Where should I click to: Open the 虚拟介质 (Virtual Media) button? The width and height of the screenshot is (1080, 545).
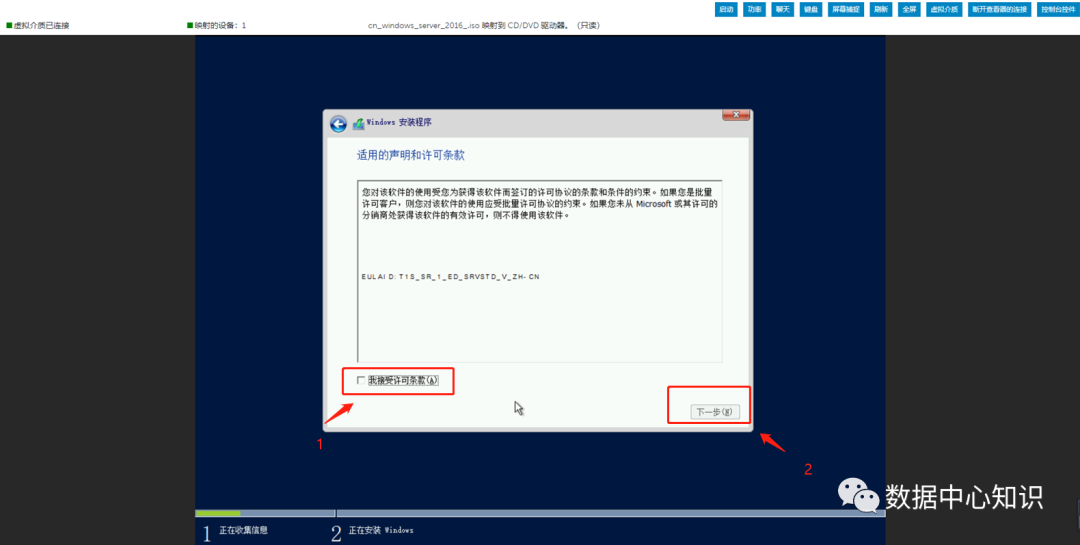coord(944,10)
